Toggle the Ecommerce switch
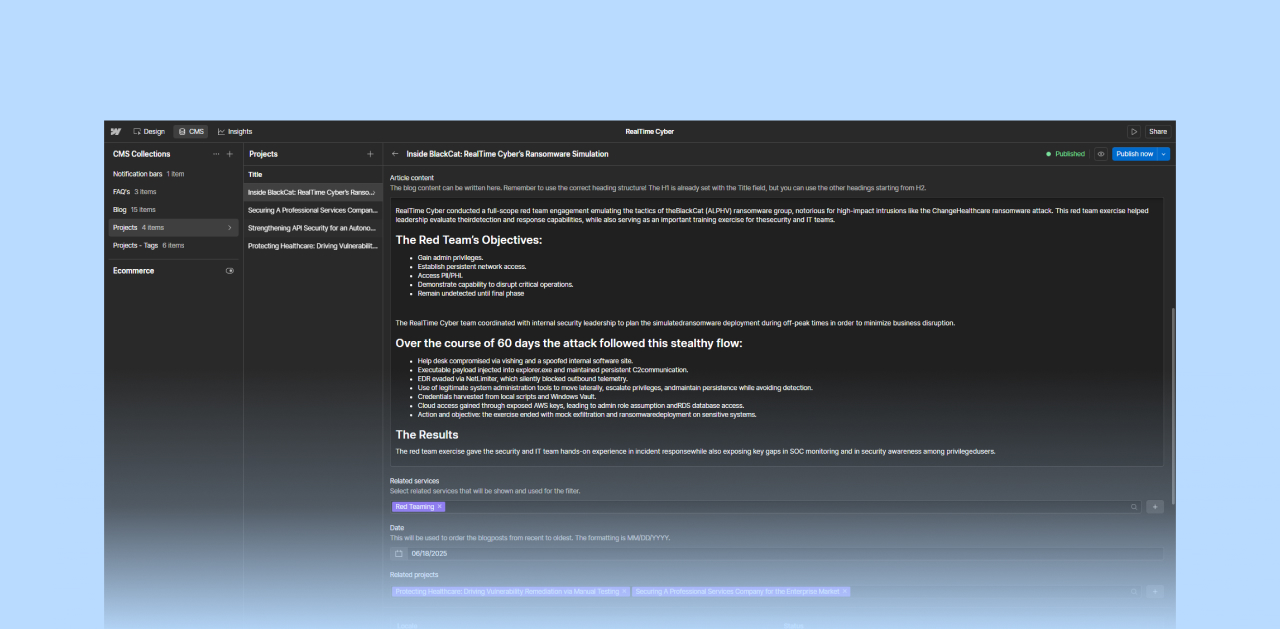The width and height of the screenshot is (1280, 629). click(x=230, y=271)
